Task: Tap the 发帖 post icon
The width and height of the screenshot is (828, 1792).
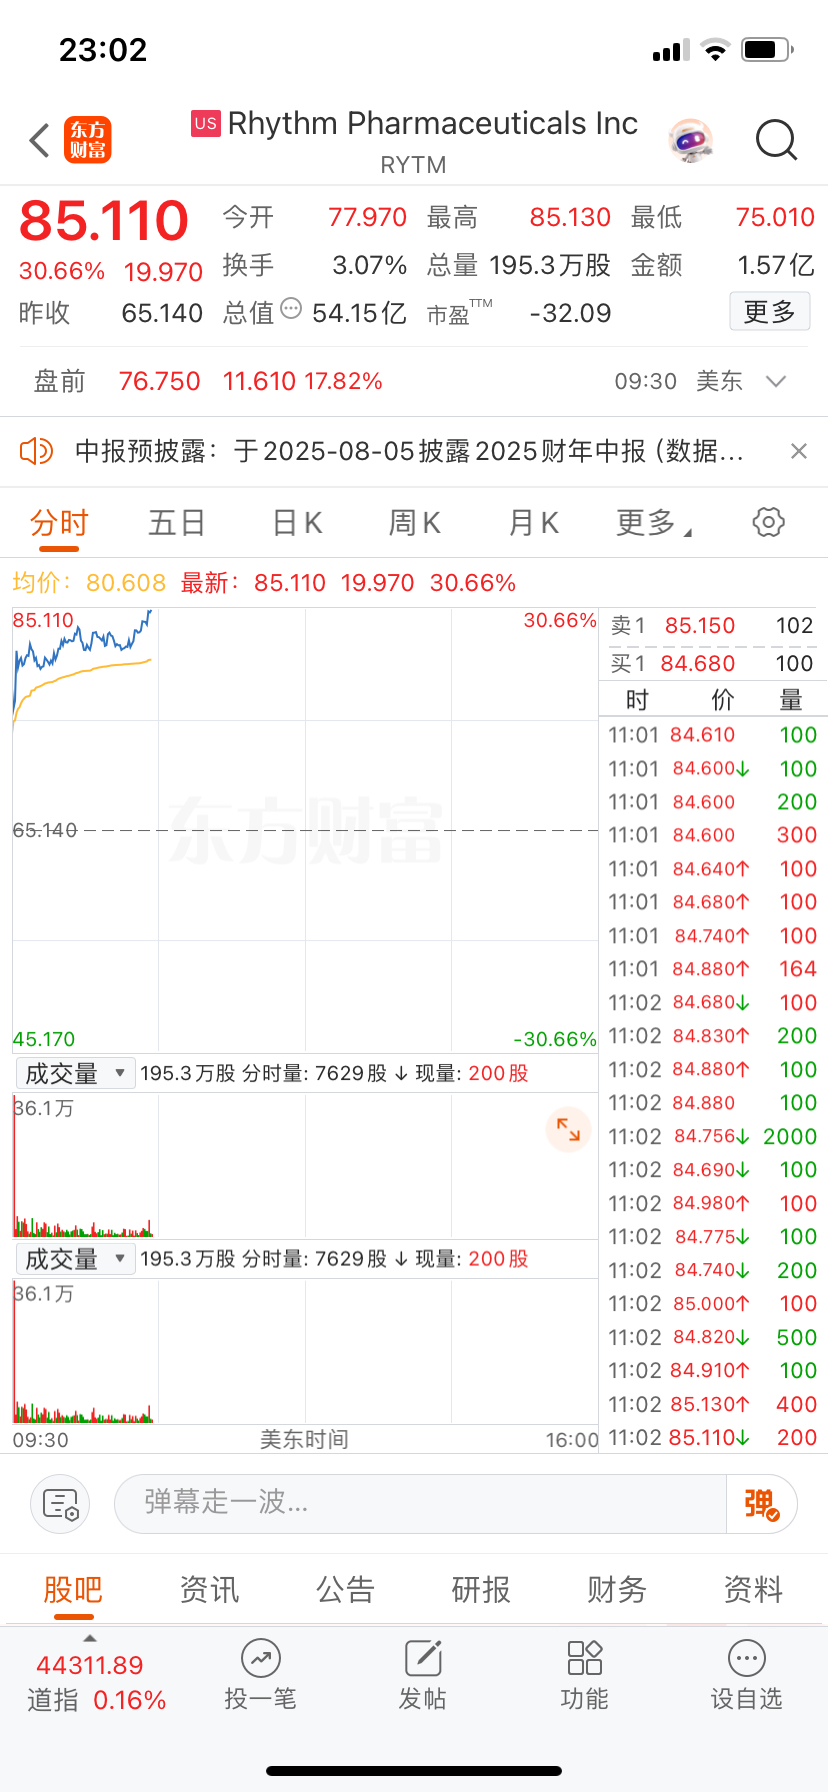Action: coord(422,1675)
